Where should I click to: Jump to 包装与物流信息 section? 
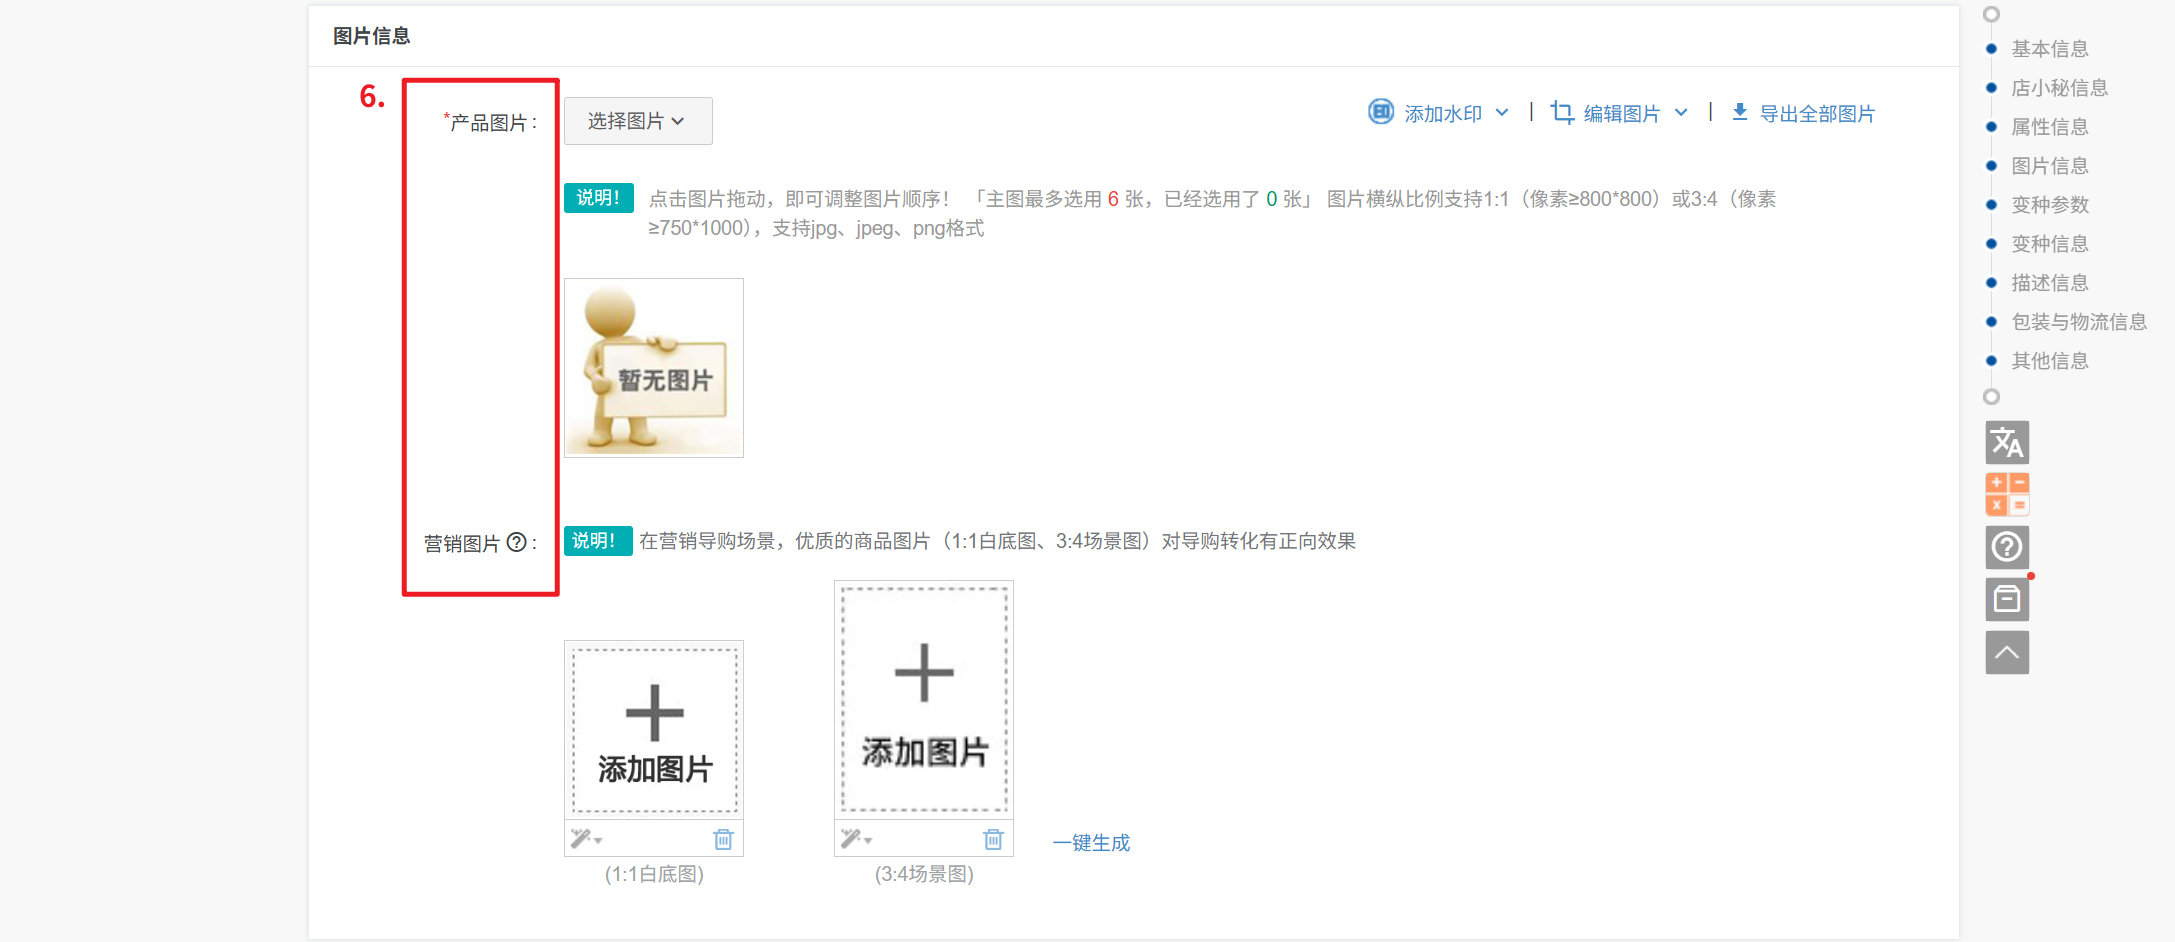(2079, 322)
